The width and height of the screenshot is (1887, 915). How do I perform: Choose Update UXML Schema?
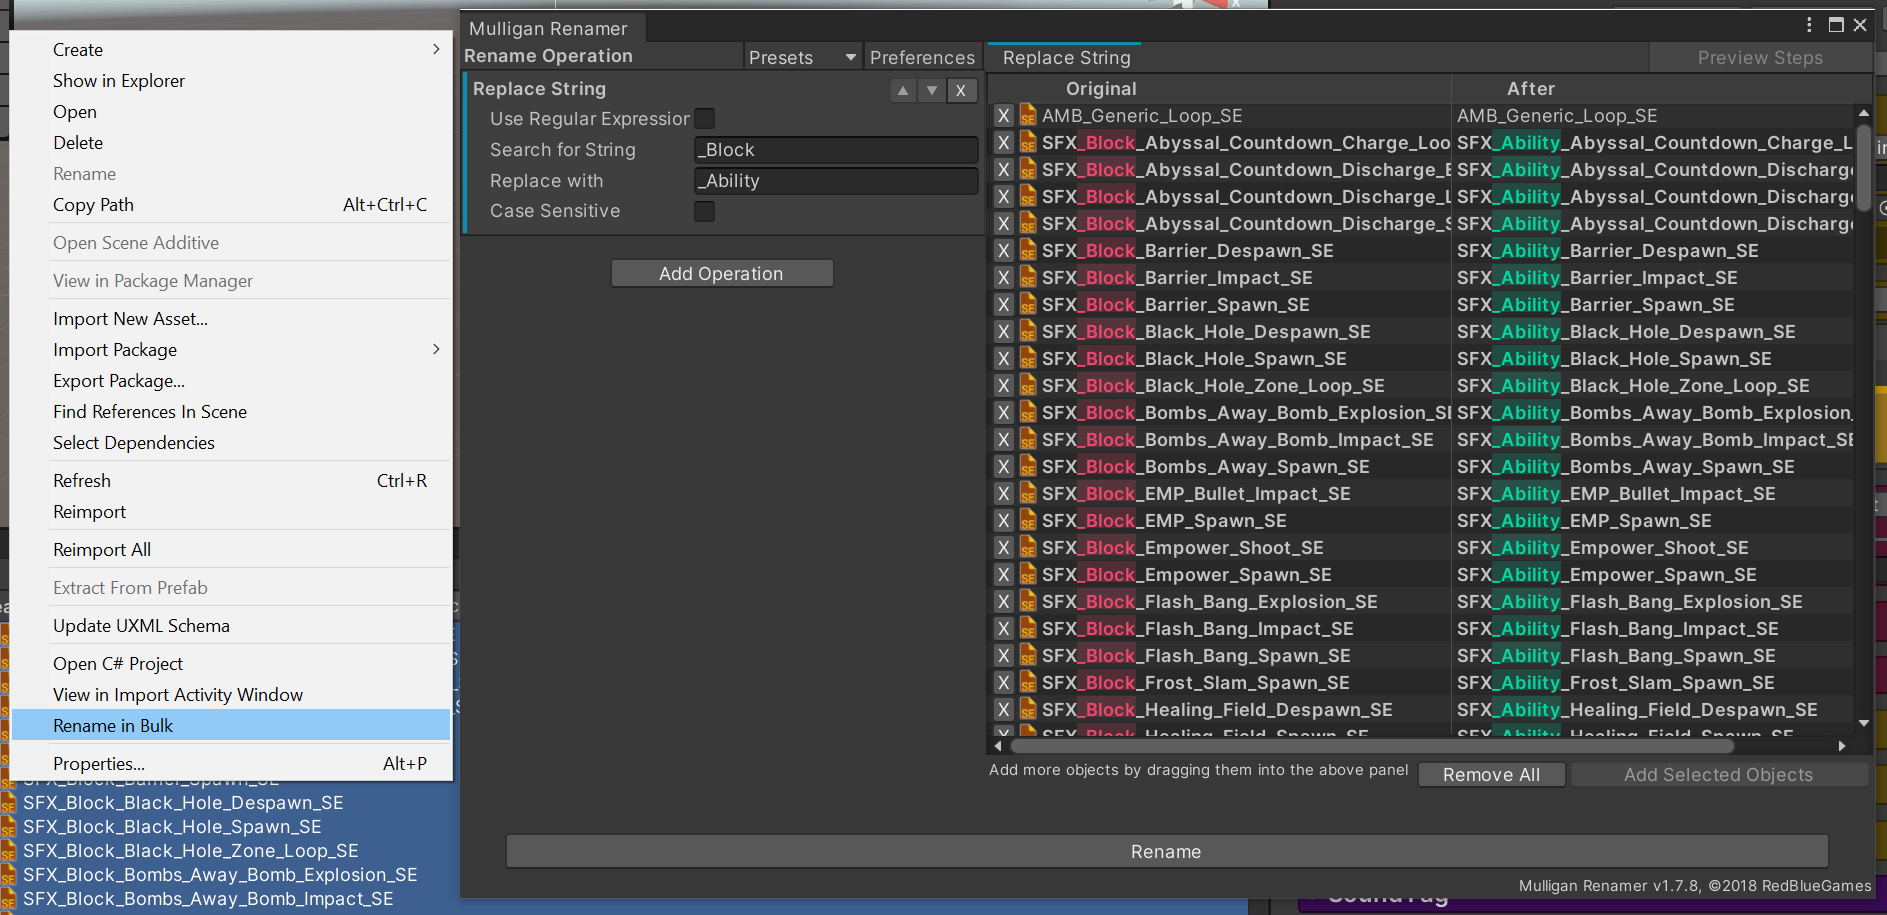232,626
